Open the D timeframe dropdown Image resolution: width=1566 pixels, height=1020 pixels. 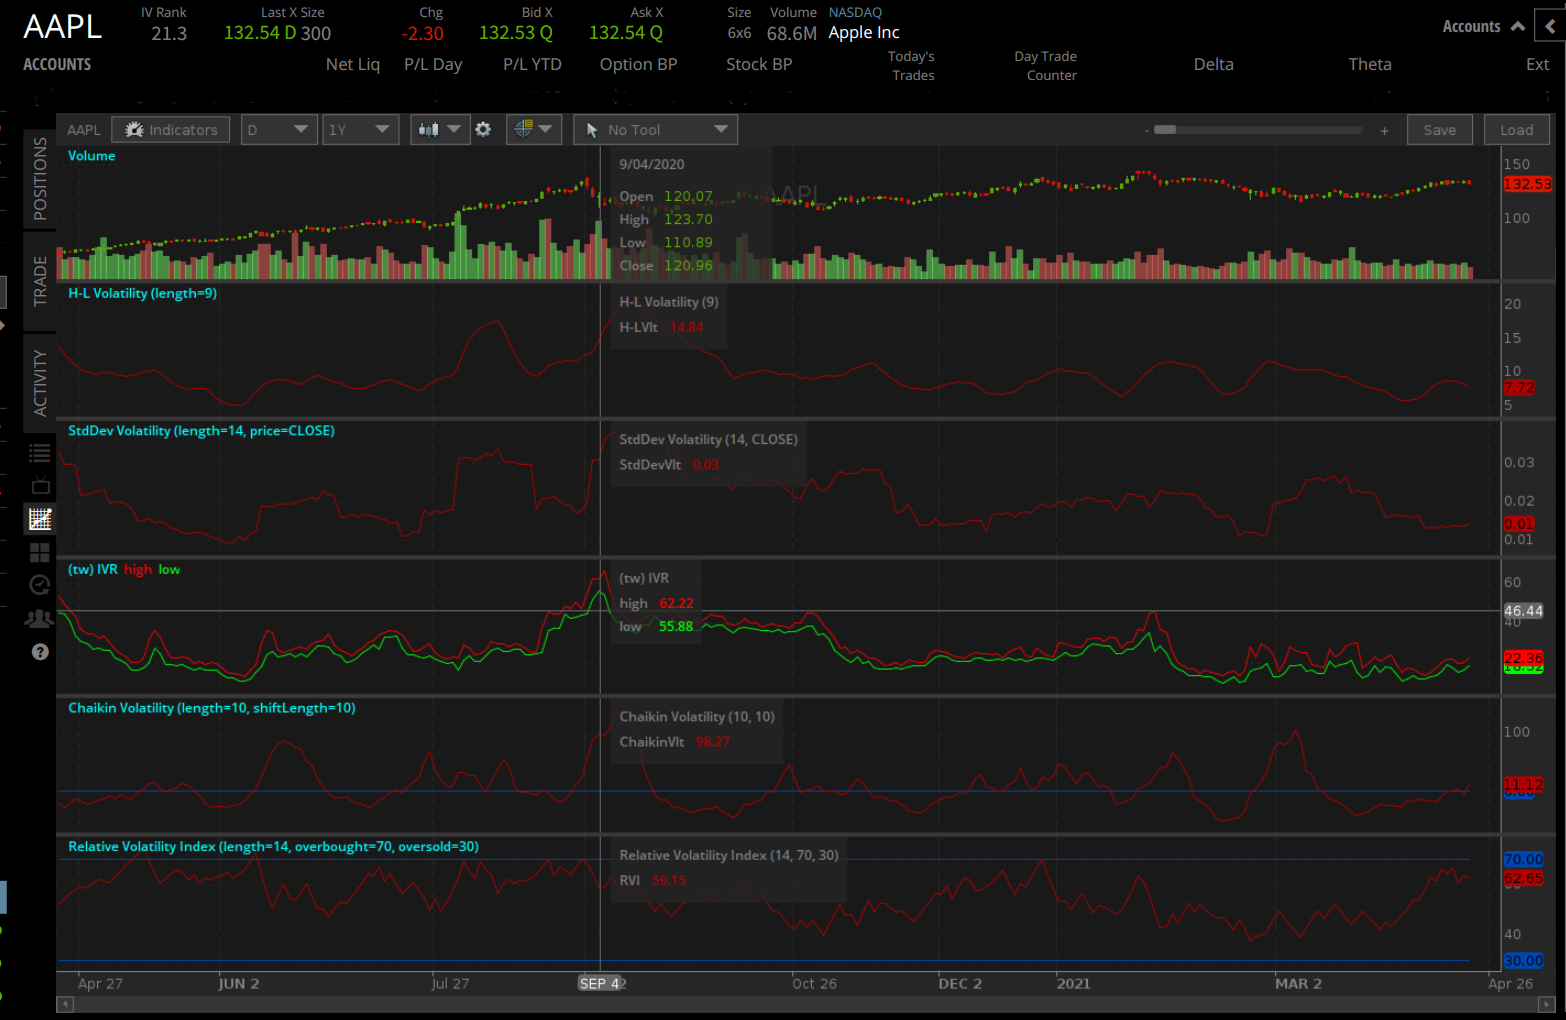[x=279, y=130]
